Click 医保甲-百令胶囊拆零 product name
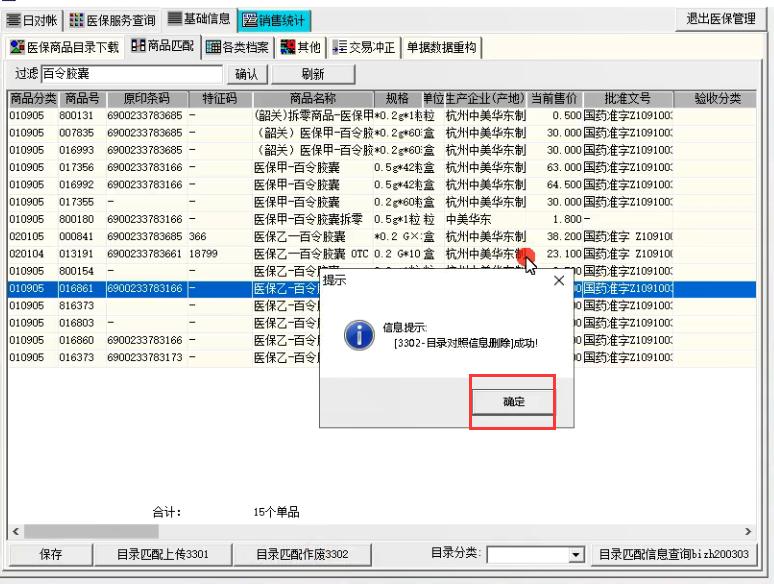Image resolution: width=774 pixels, height=584 pixels. tap(308, 219)
